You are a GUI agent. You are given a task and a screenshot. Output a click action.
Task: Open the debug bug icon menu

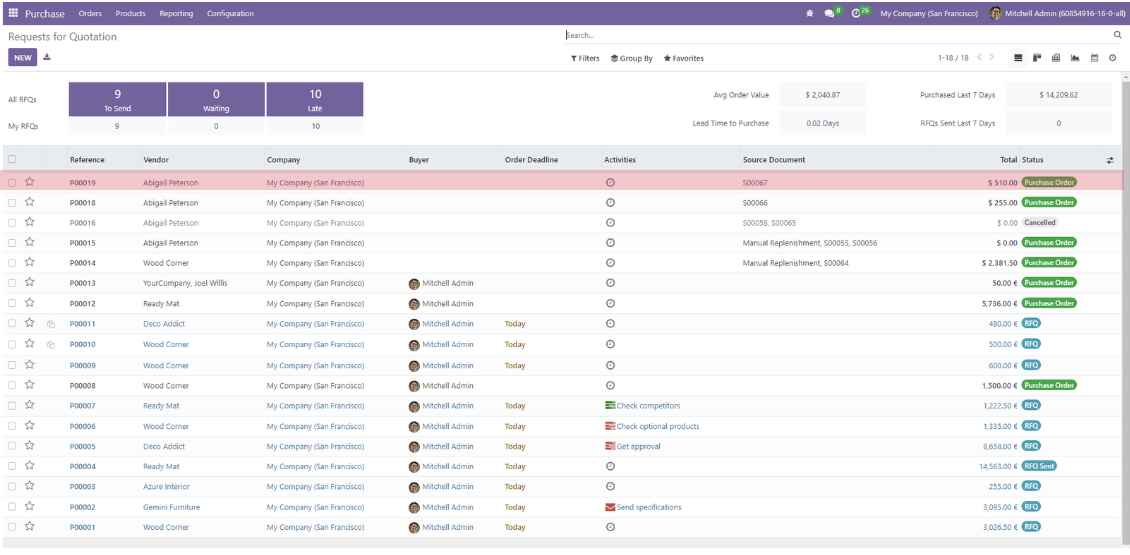pos(809,14)
